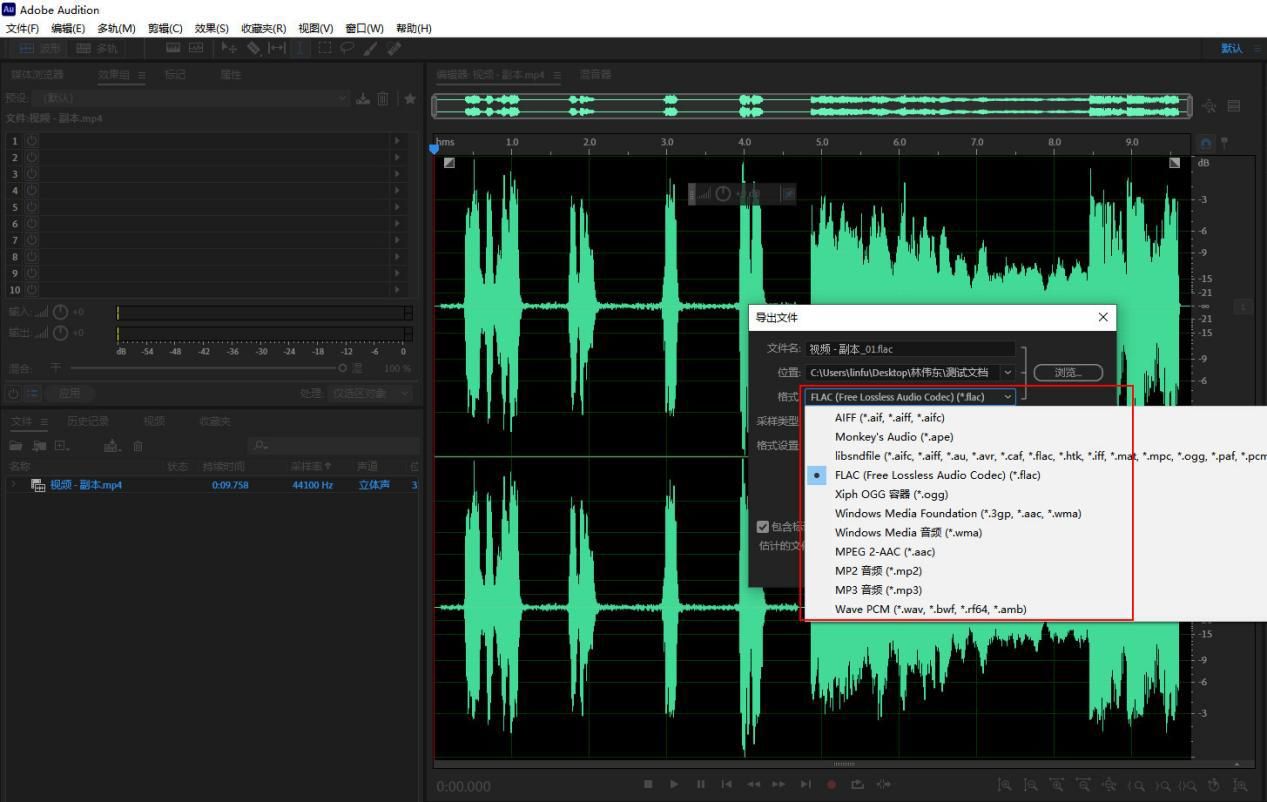The height and width of the screenshot is (802, 1267).
Task: Click the open file folder icon in Files panel
Action: coord(15,444)
